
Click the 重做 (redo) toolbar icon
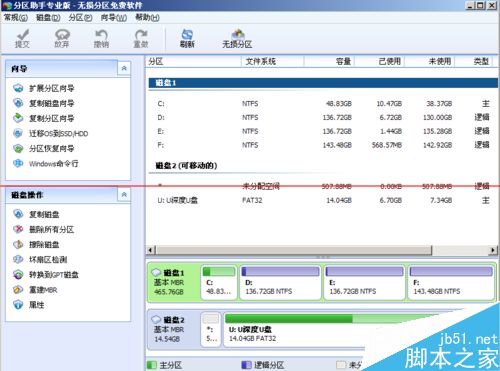click(141, 39)
